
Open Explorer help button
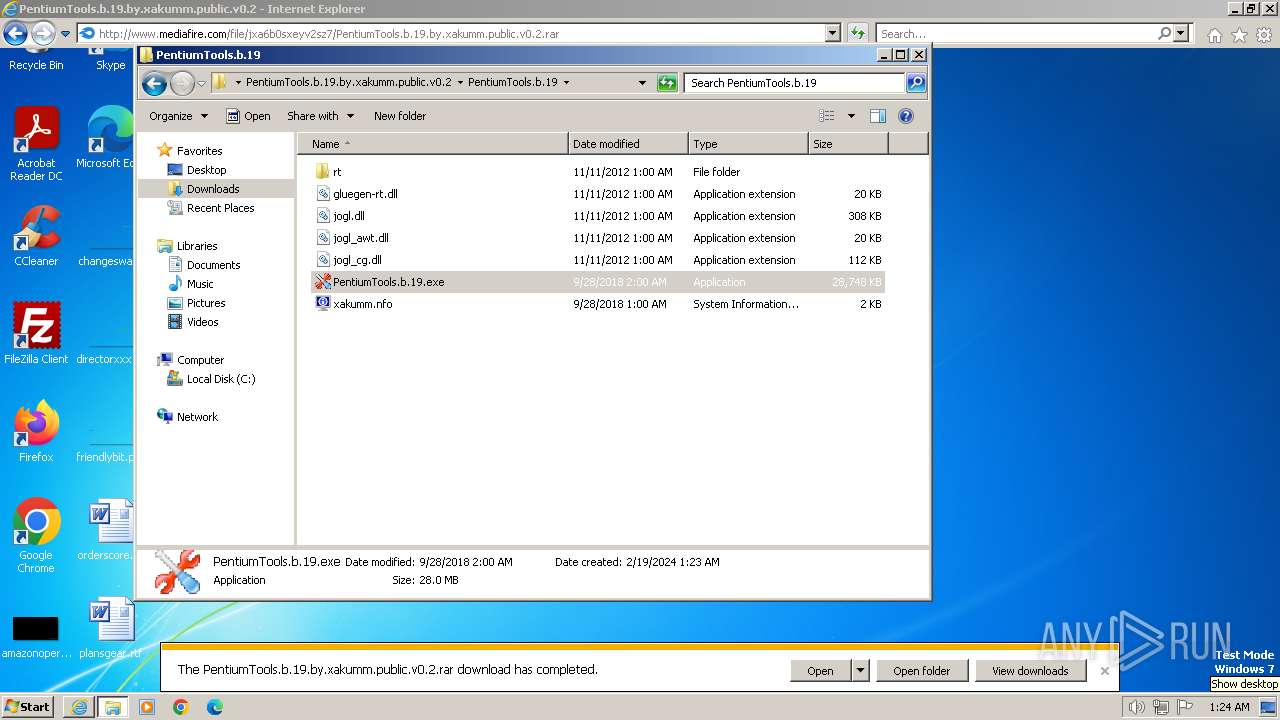click(x=906, y=116)
